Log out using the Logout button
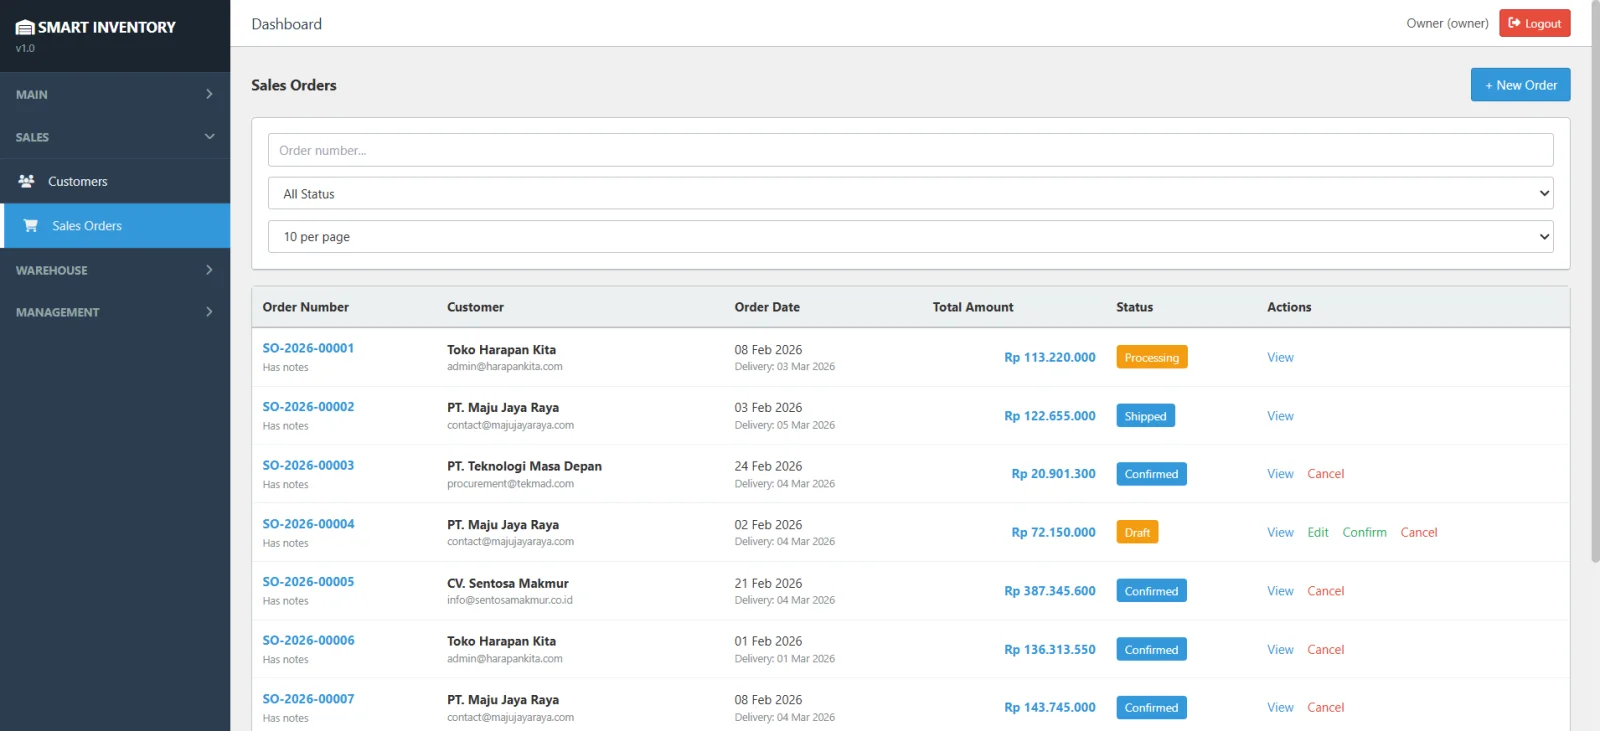Screen dimensions: 1600x731 click(1534, 23)
